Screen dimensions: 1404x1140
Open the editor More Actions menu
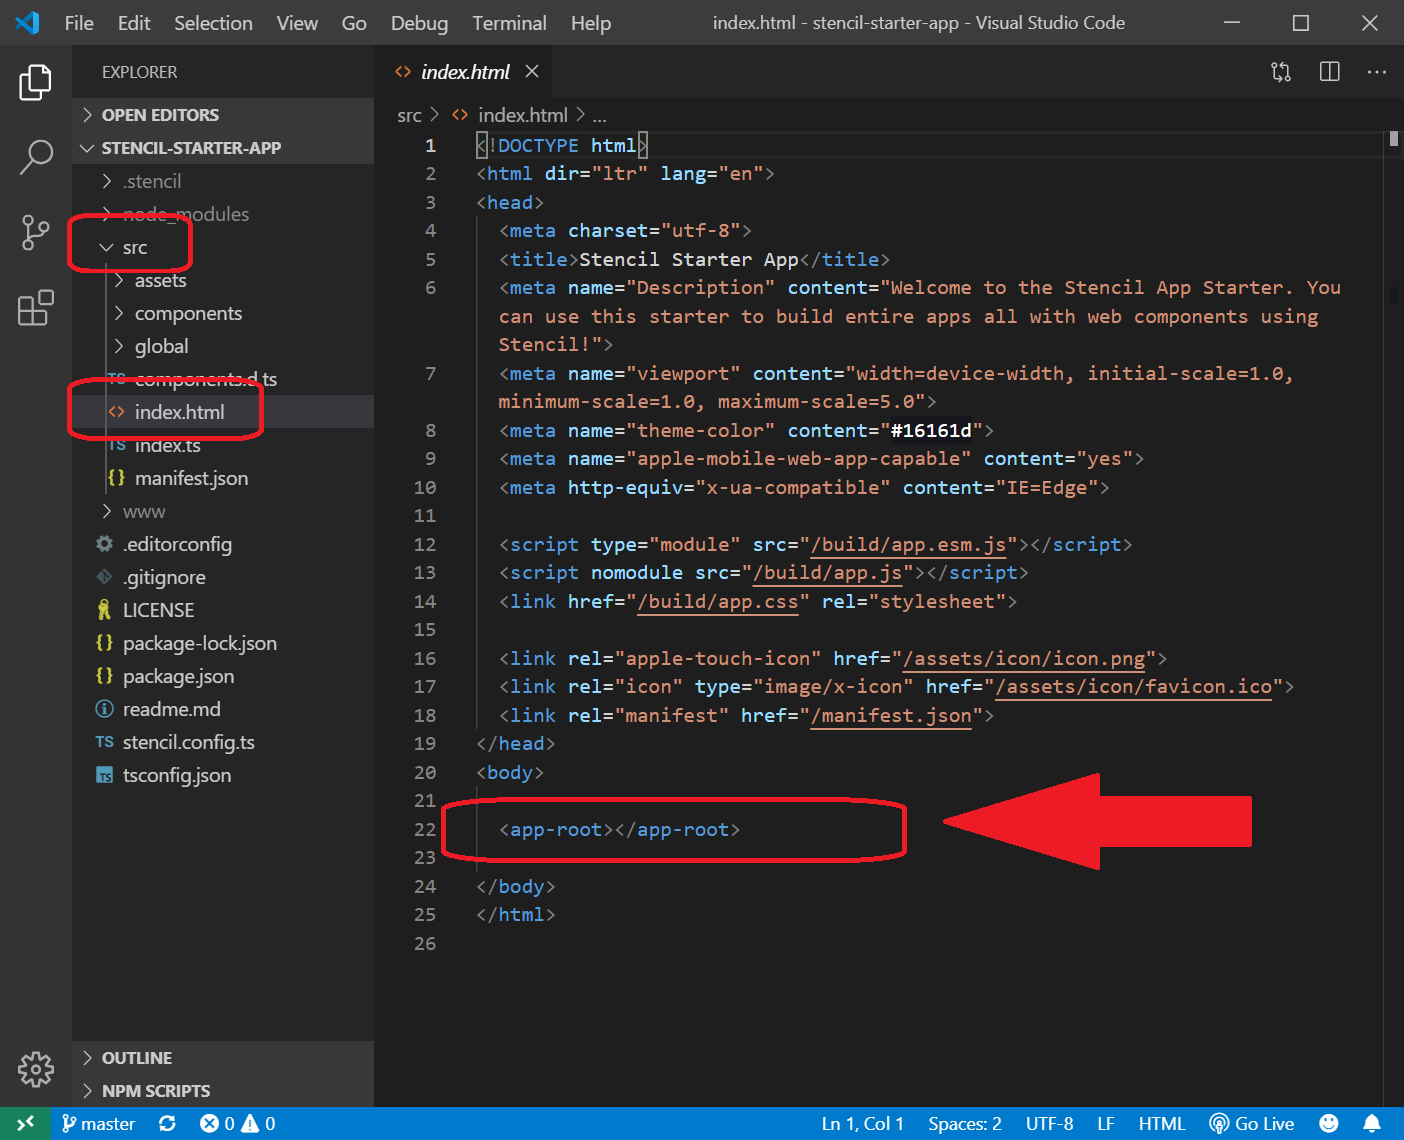pyautogui.click(x=1377, y=72)
